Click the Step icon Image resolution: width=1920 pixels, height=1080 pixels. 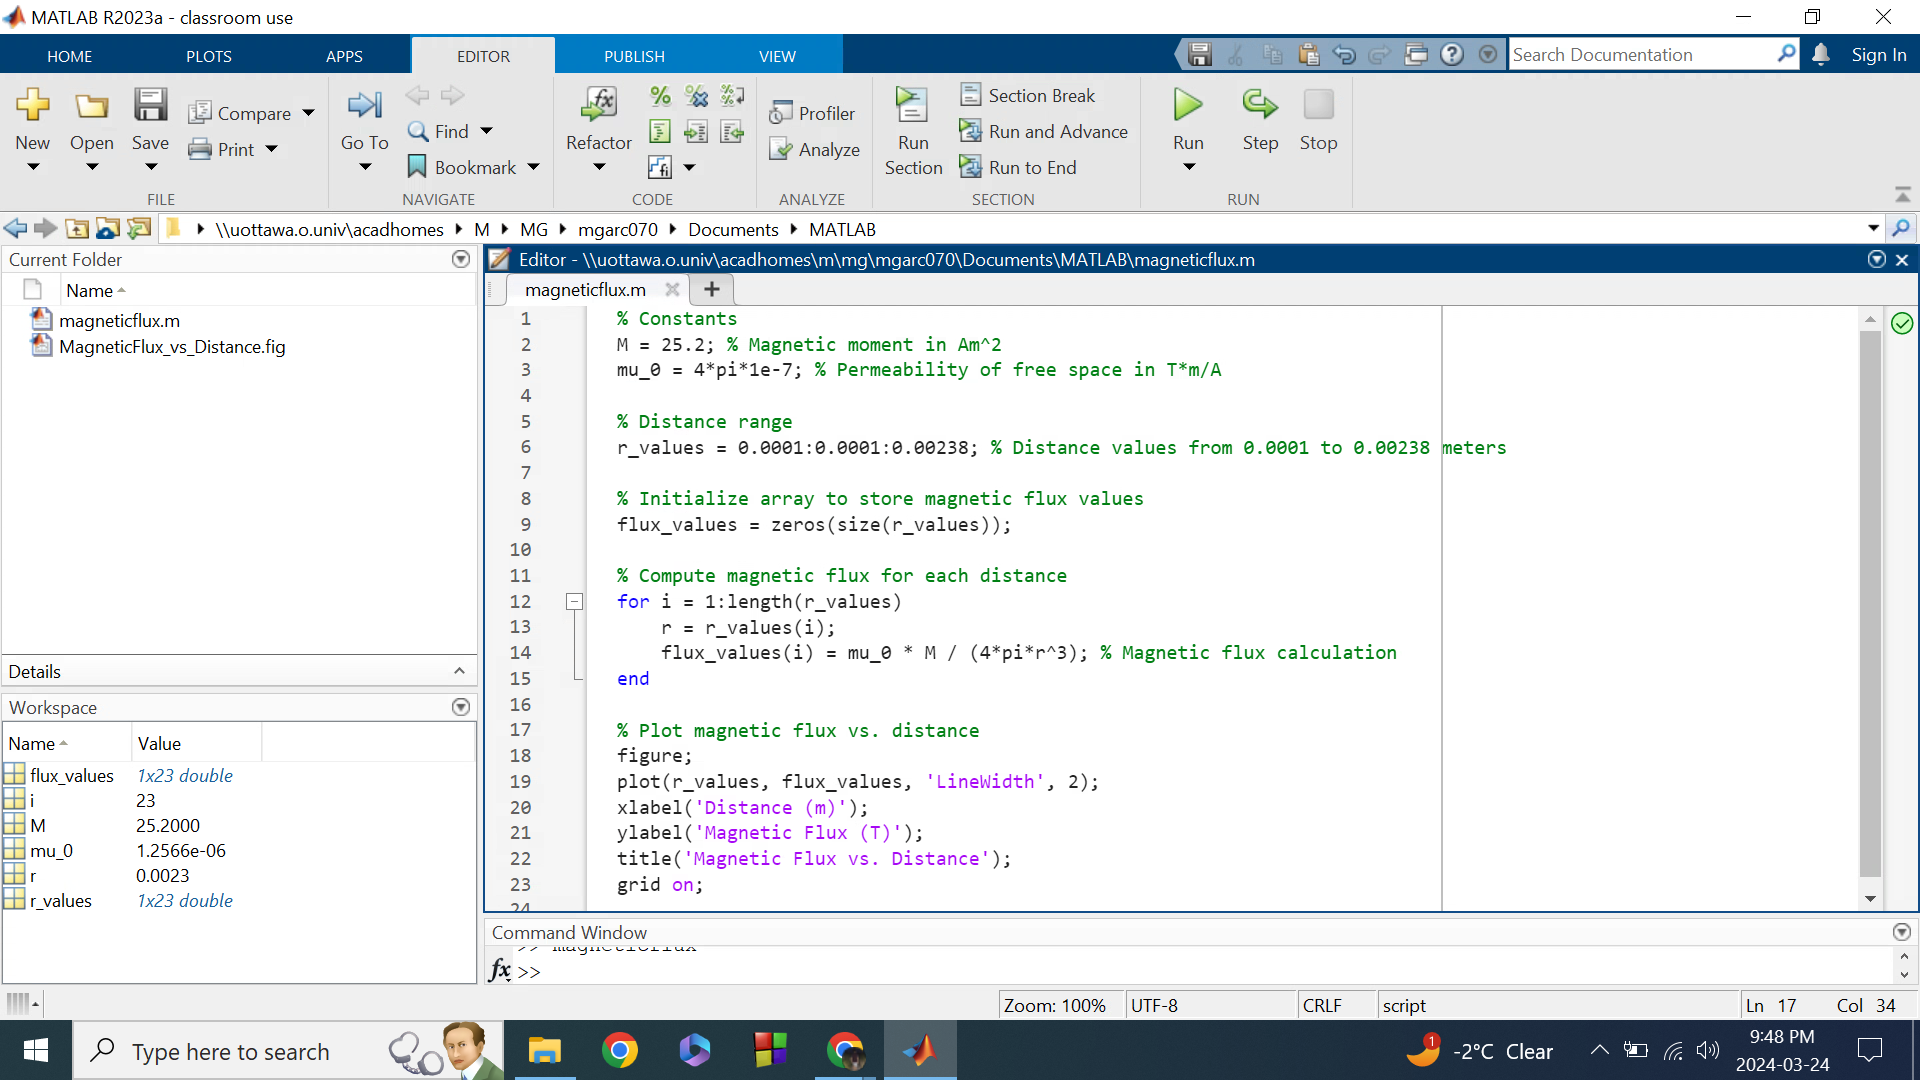1260,105
